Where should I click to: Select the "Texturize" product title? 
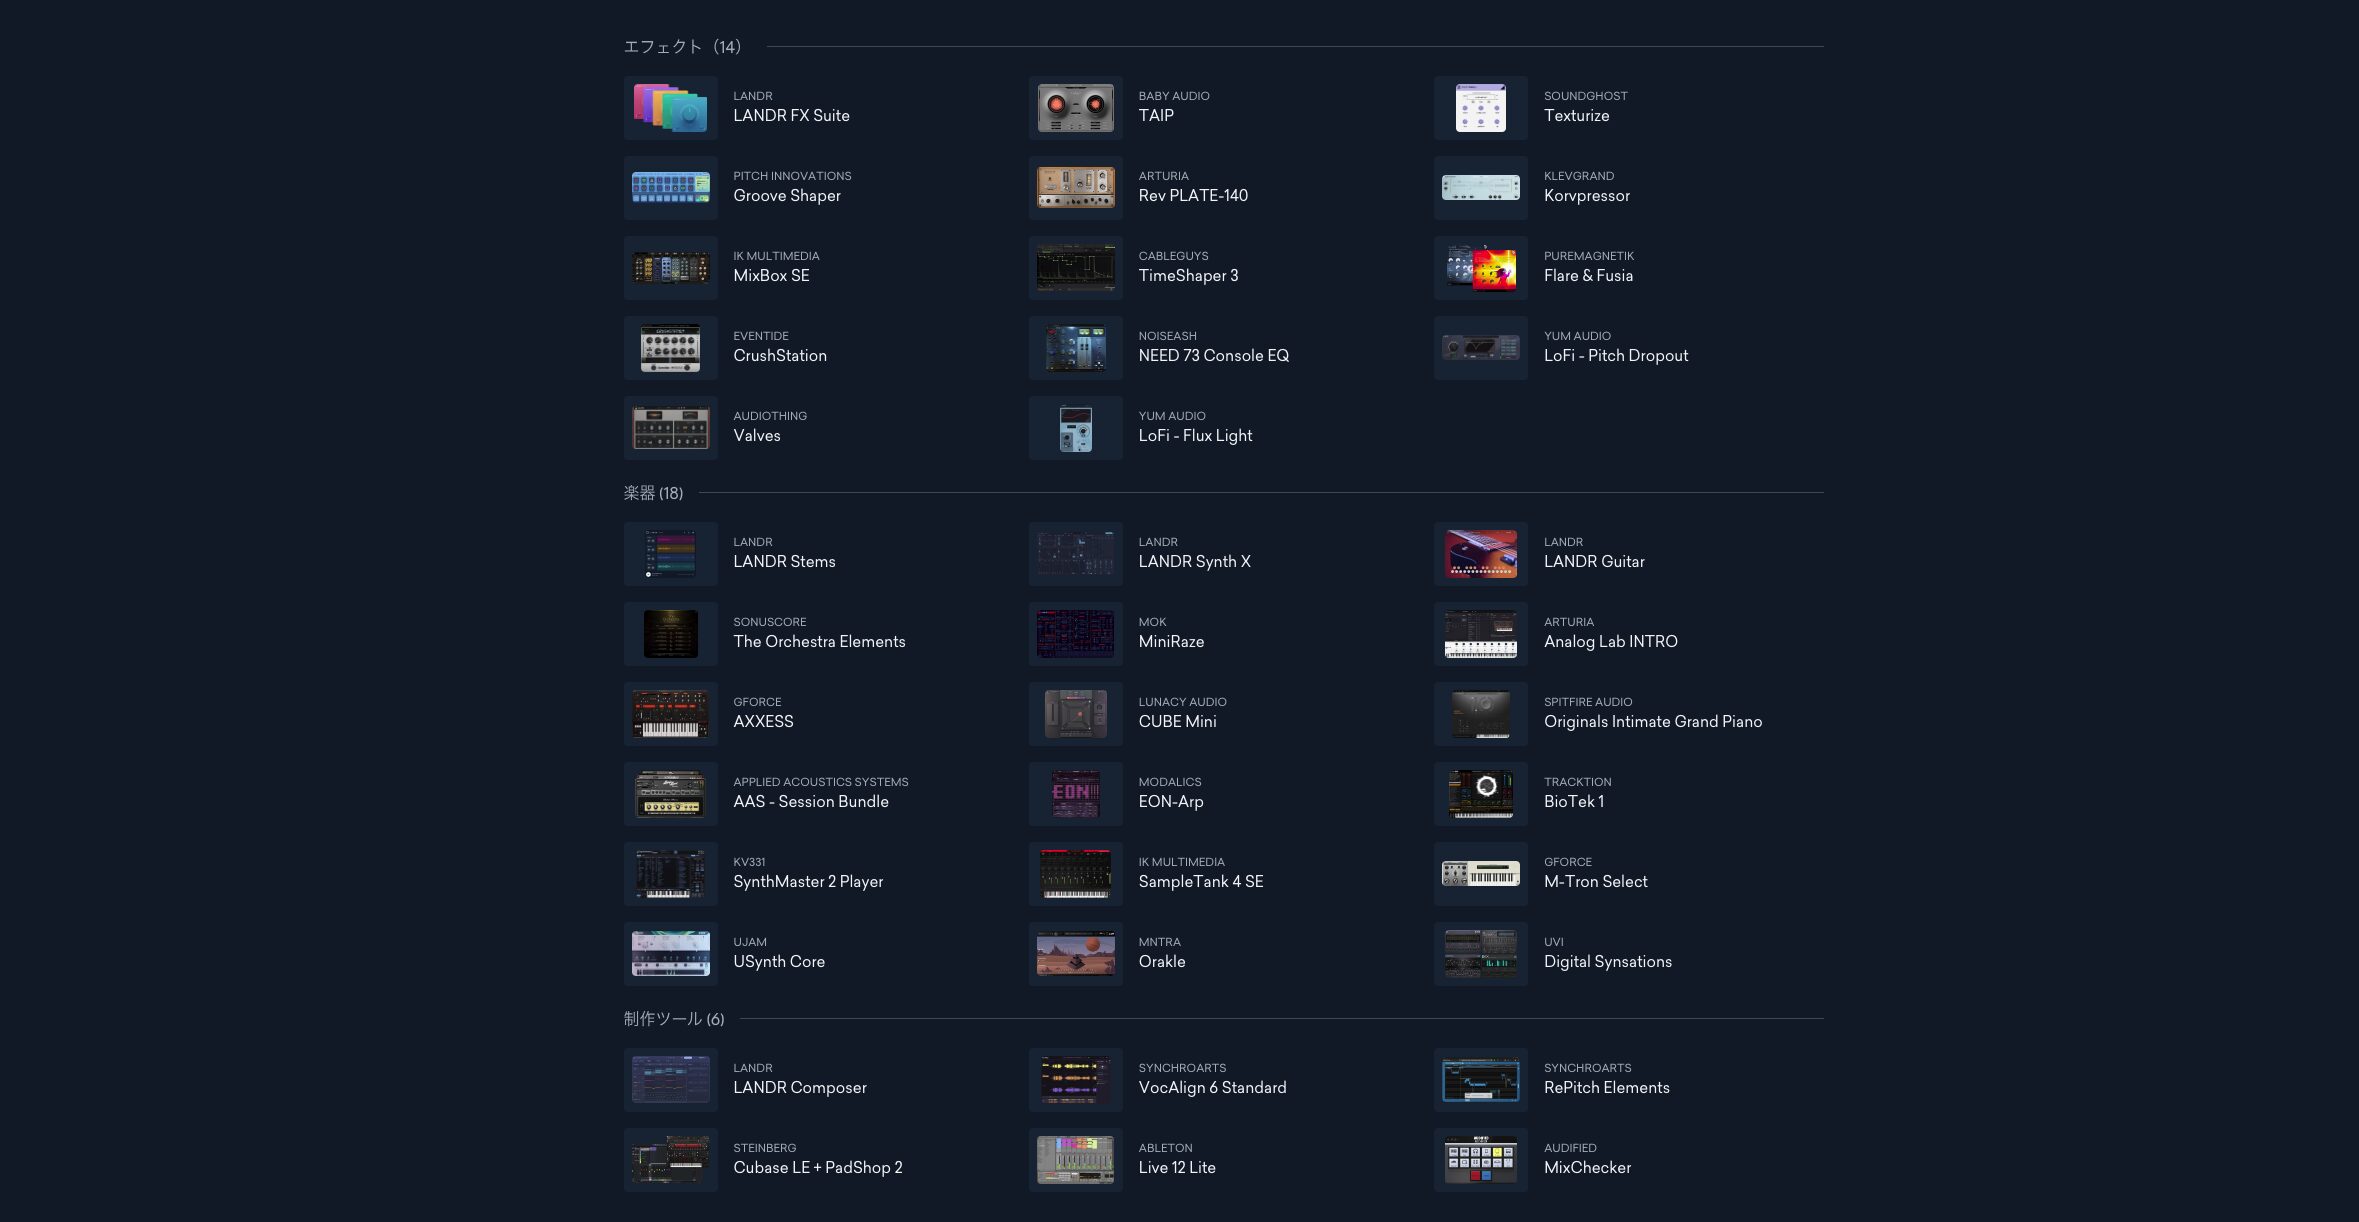coord(1576,116)
